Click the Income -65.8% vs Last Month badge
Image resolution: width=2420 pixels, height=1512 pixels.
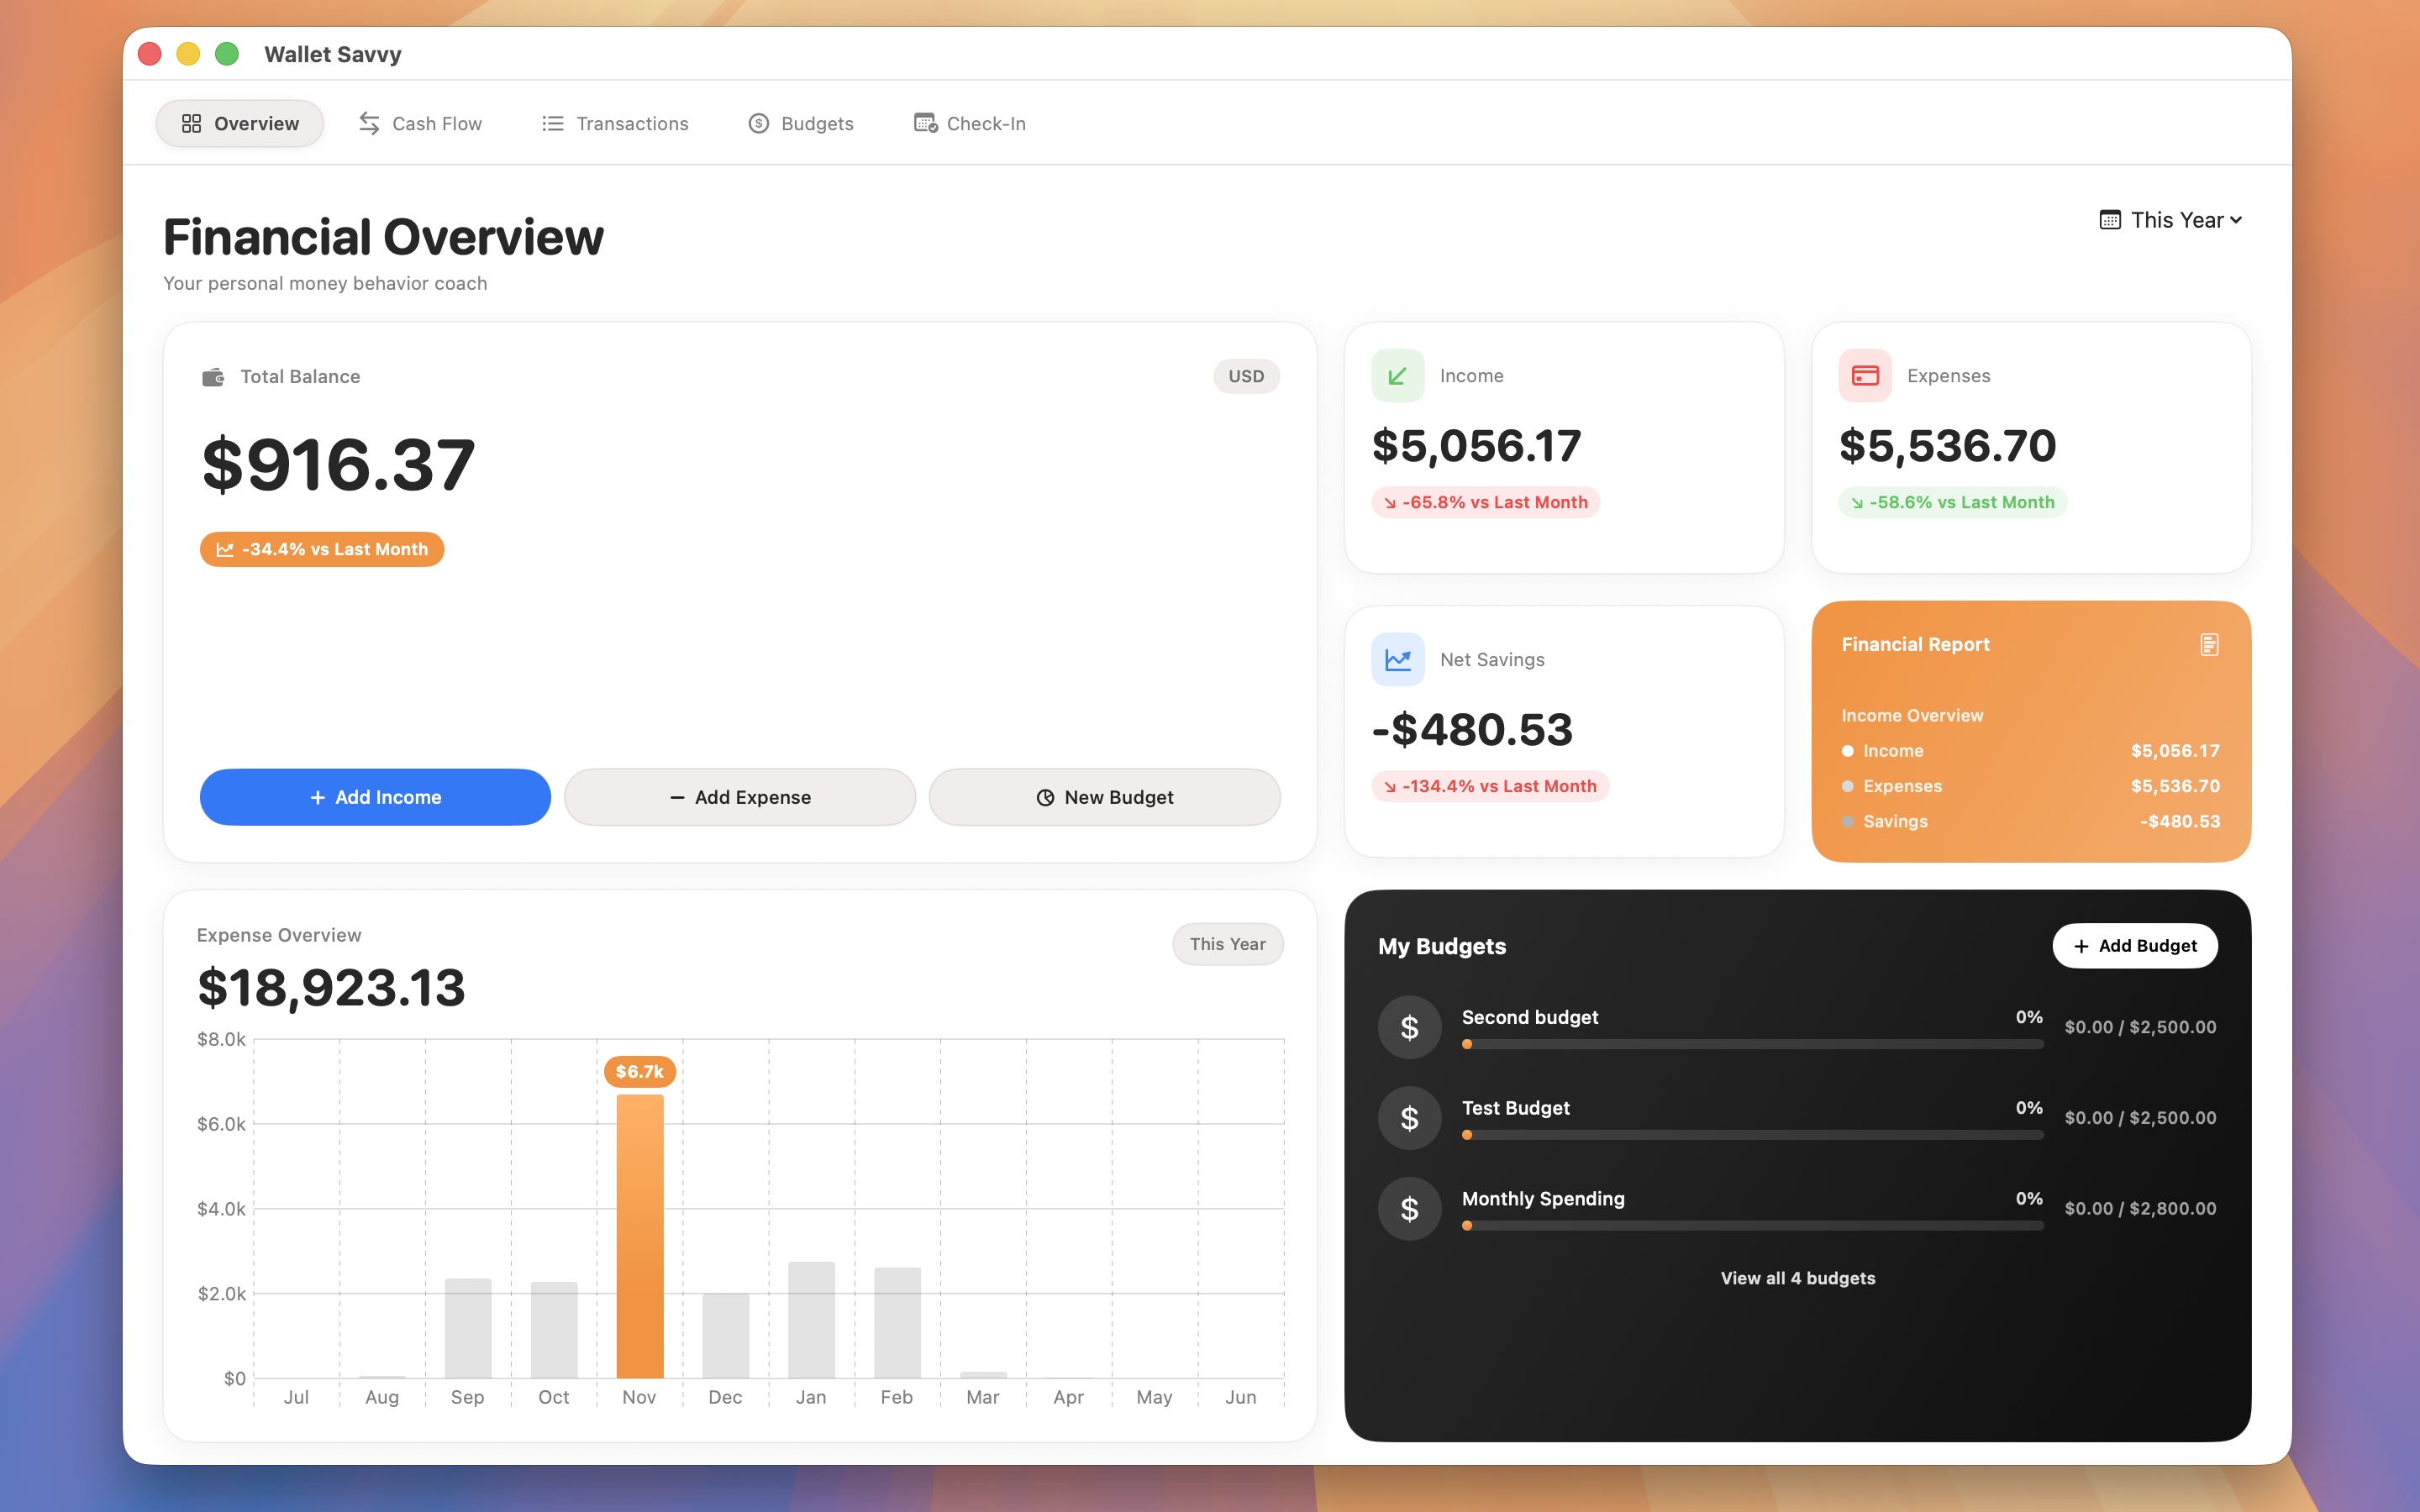1486,502
